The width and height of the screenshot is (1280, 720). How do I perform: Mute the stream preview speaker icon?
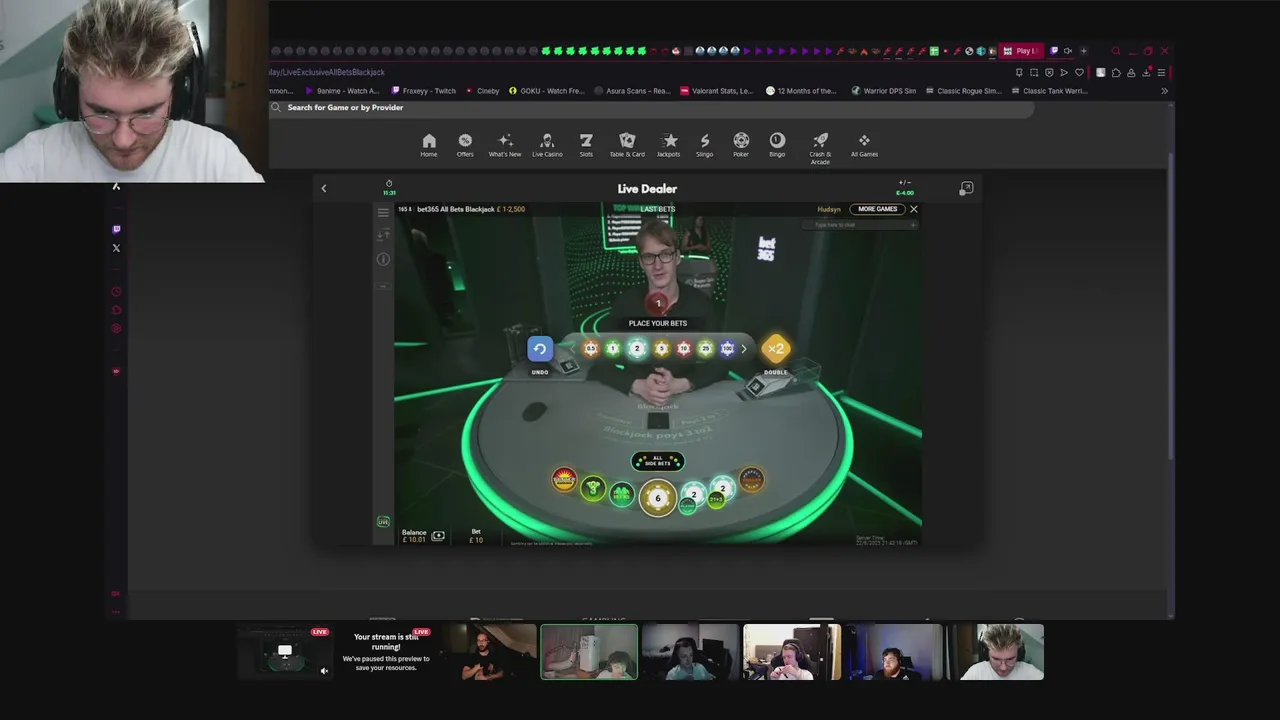(x=324, y=671)
